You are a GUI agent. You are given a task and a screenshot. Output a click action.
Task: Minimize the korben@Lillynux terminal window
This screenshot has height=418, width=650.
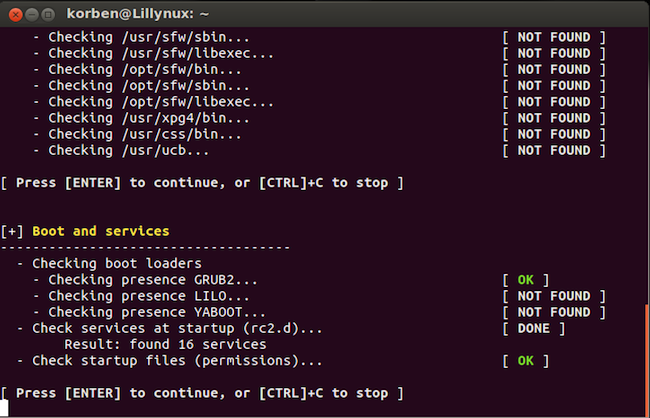point(32,15)
